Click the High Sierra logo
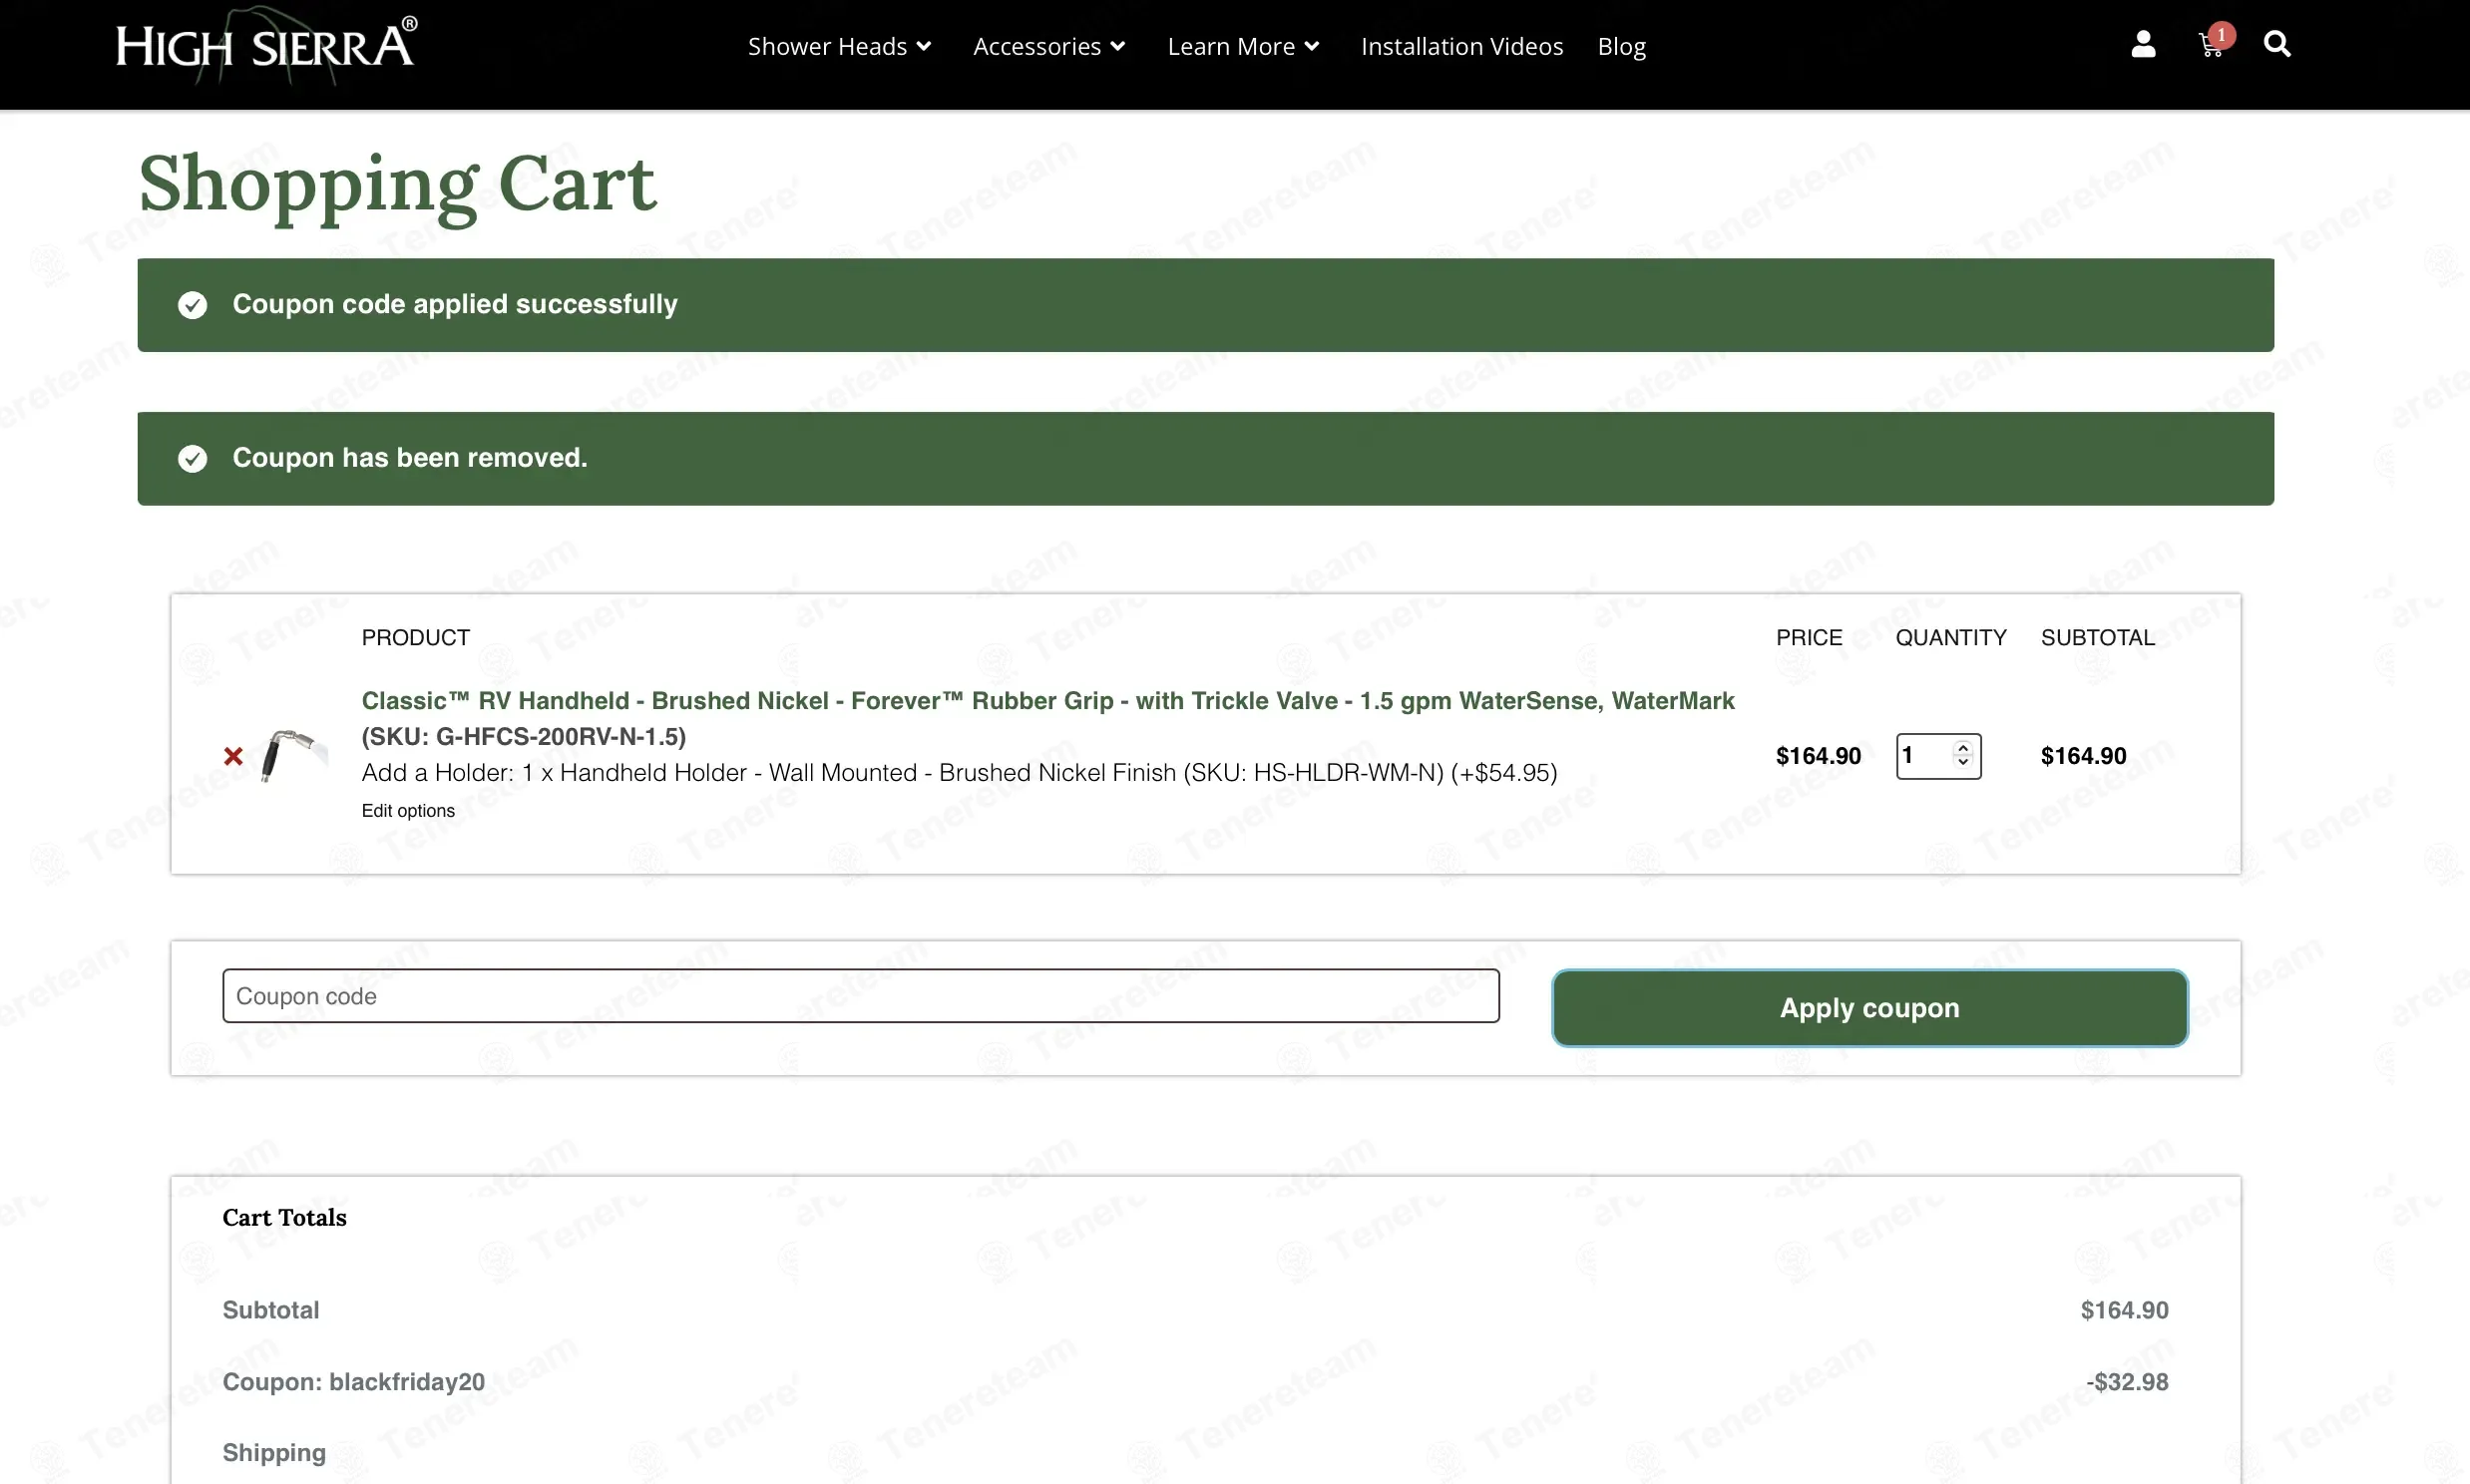This screenshot has height=1484, width=2470. tap(267, 45)
